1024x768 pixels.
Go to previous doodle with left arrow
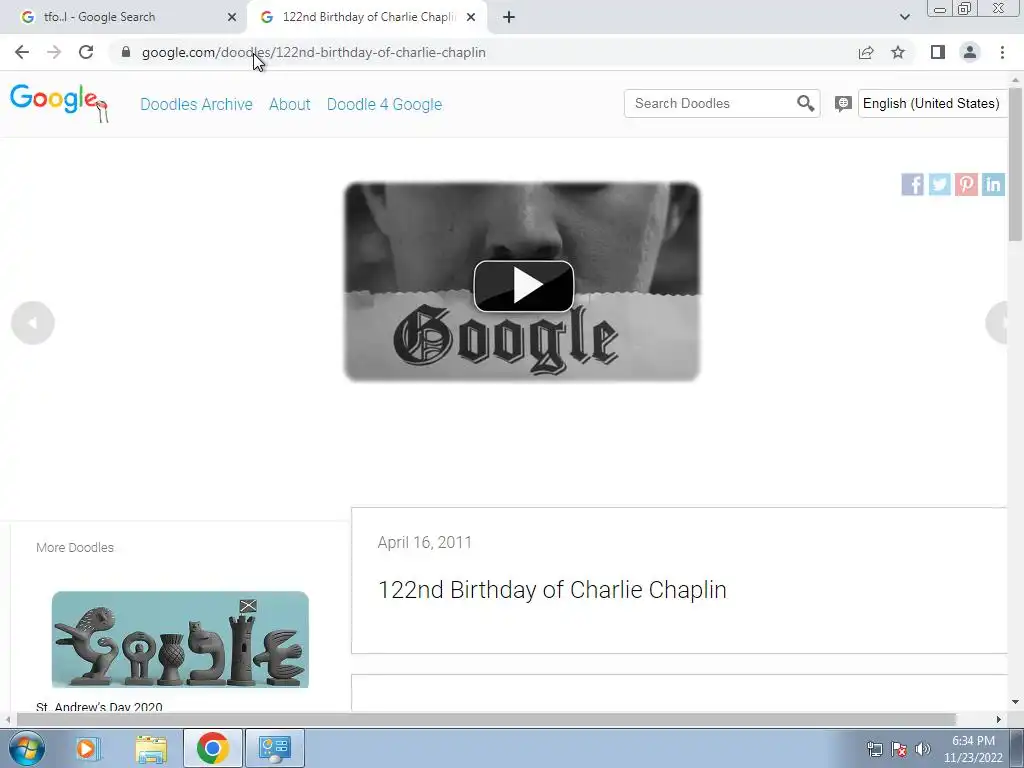(33, 323)
